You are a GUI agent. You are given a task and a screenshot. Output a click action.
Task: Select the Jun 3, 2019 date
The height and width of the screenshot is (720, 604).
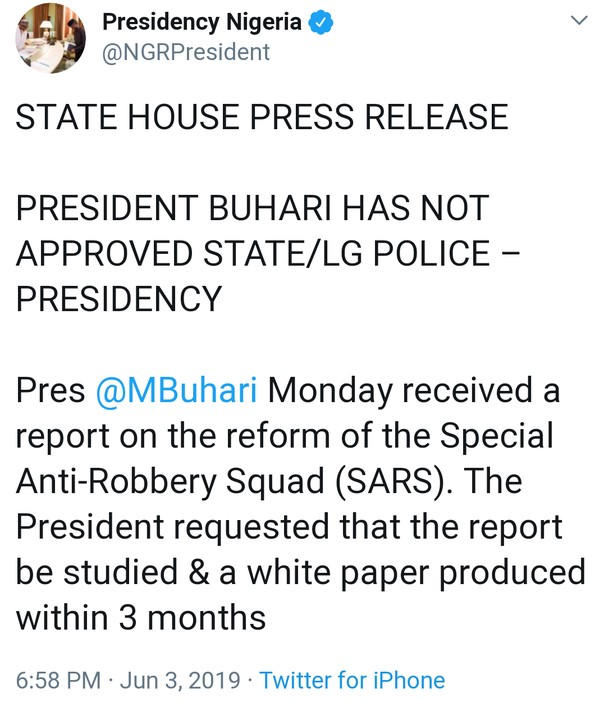tap(181, 681)
